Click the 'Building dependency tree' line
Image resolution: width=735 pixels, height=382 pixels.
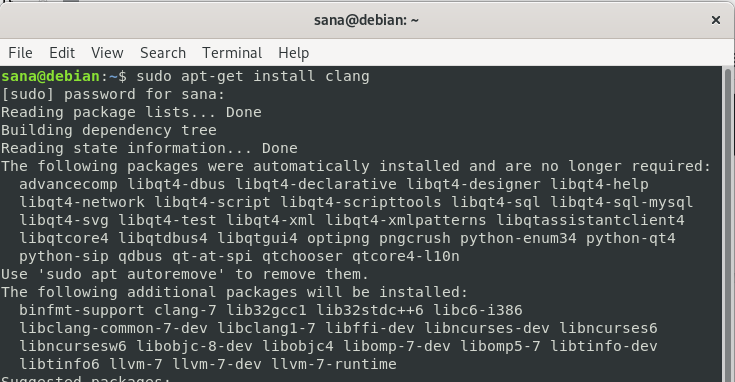click(x=109, y=130)
